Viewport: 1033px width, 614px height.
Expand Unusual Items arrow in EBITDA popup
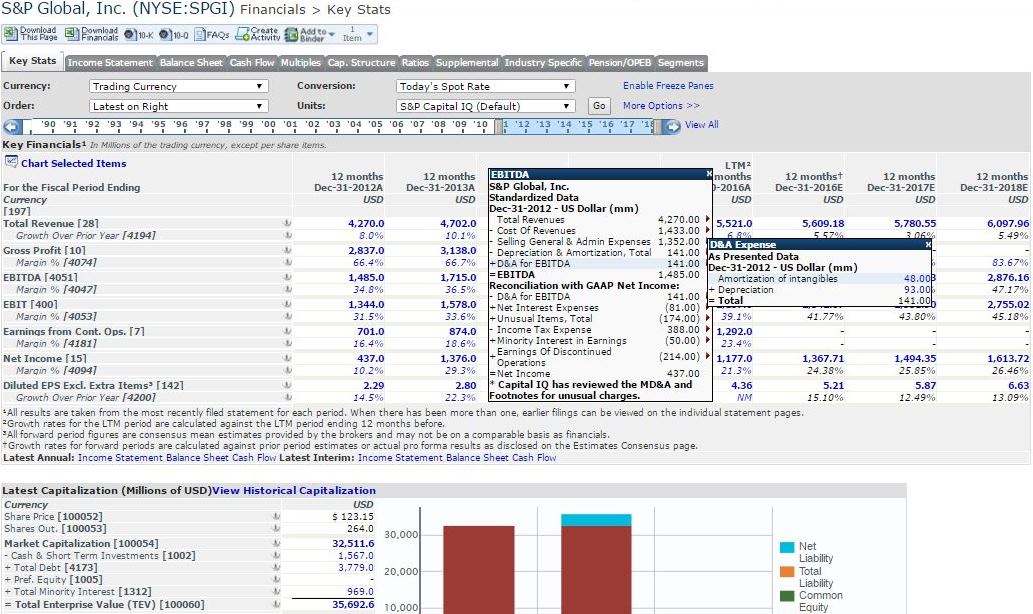tap(708, 318)
